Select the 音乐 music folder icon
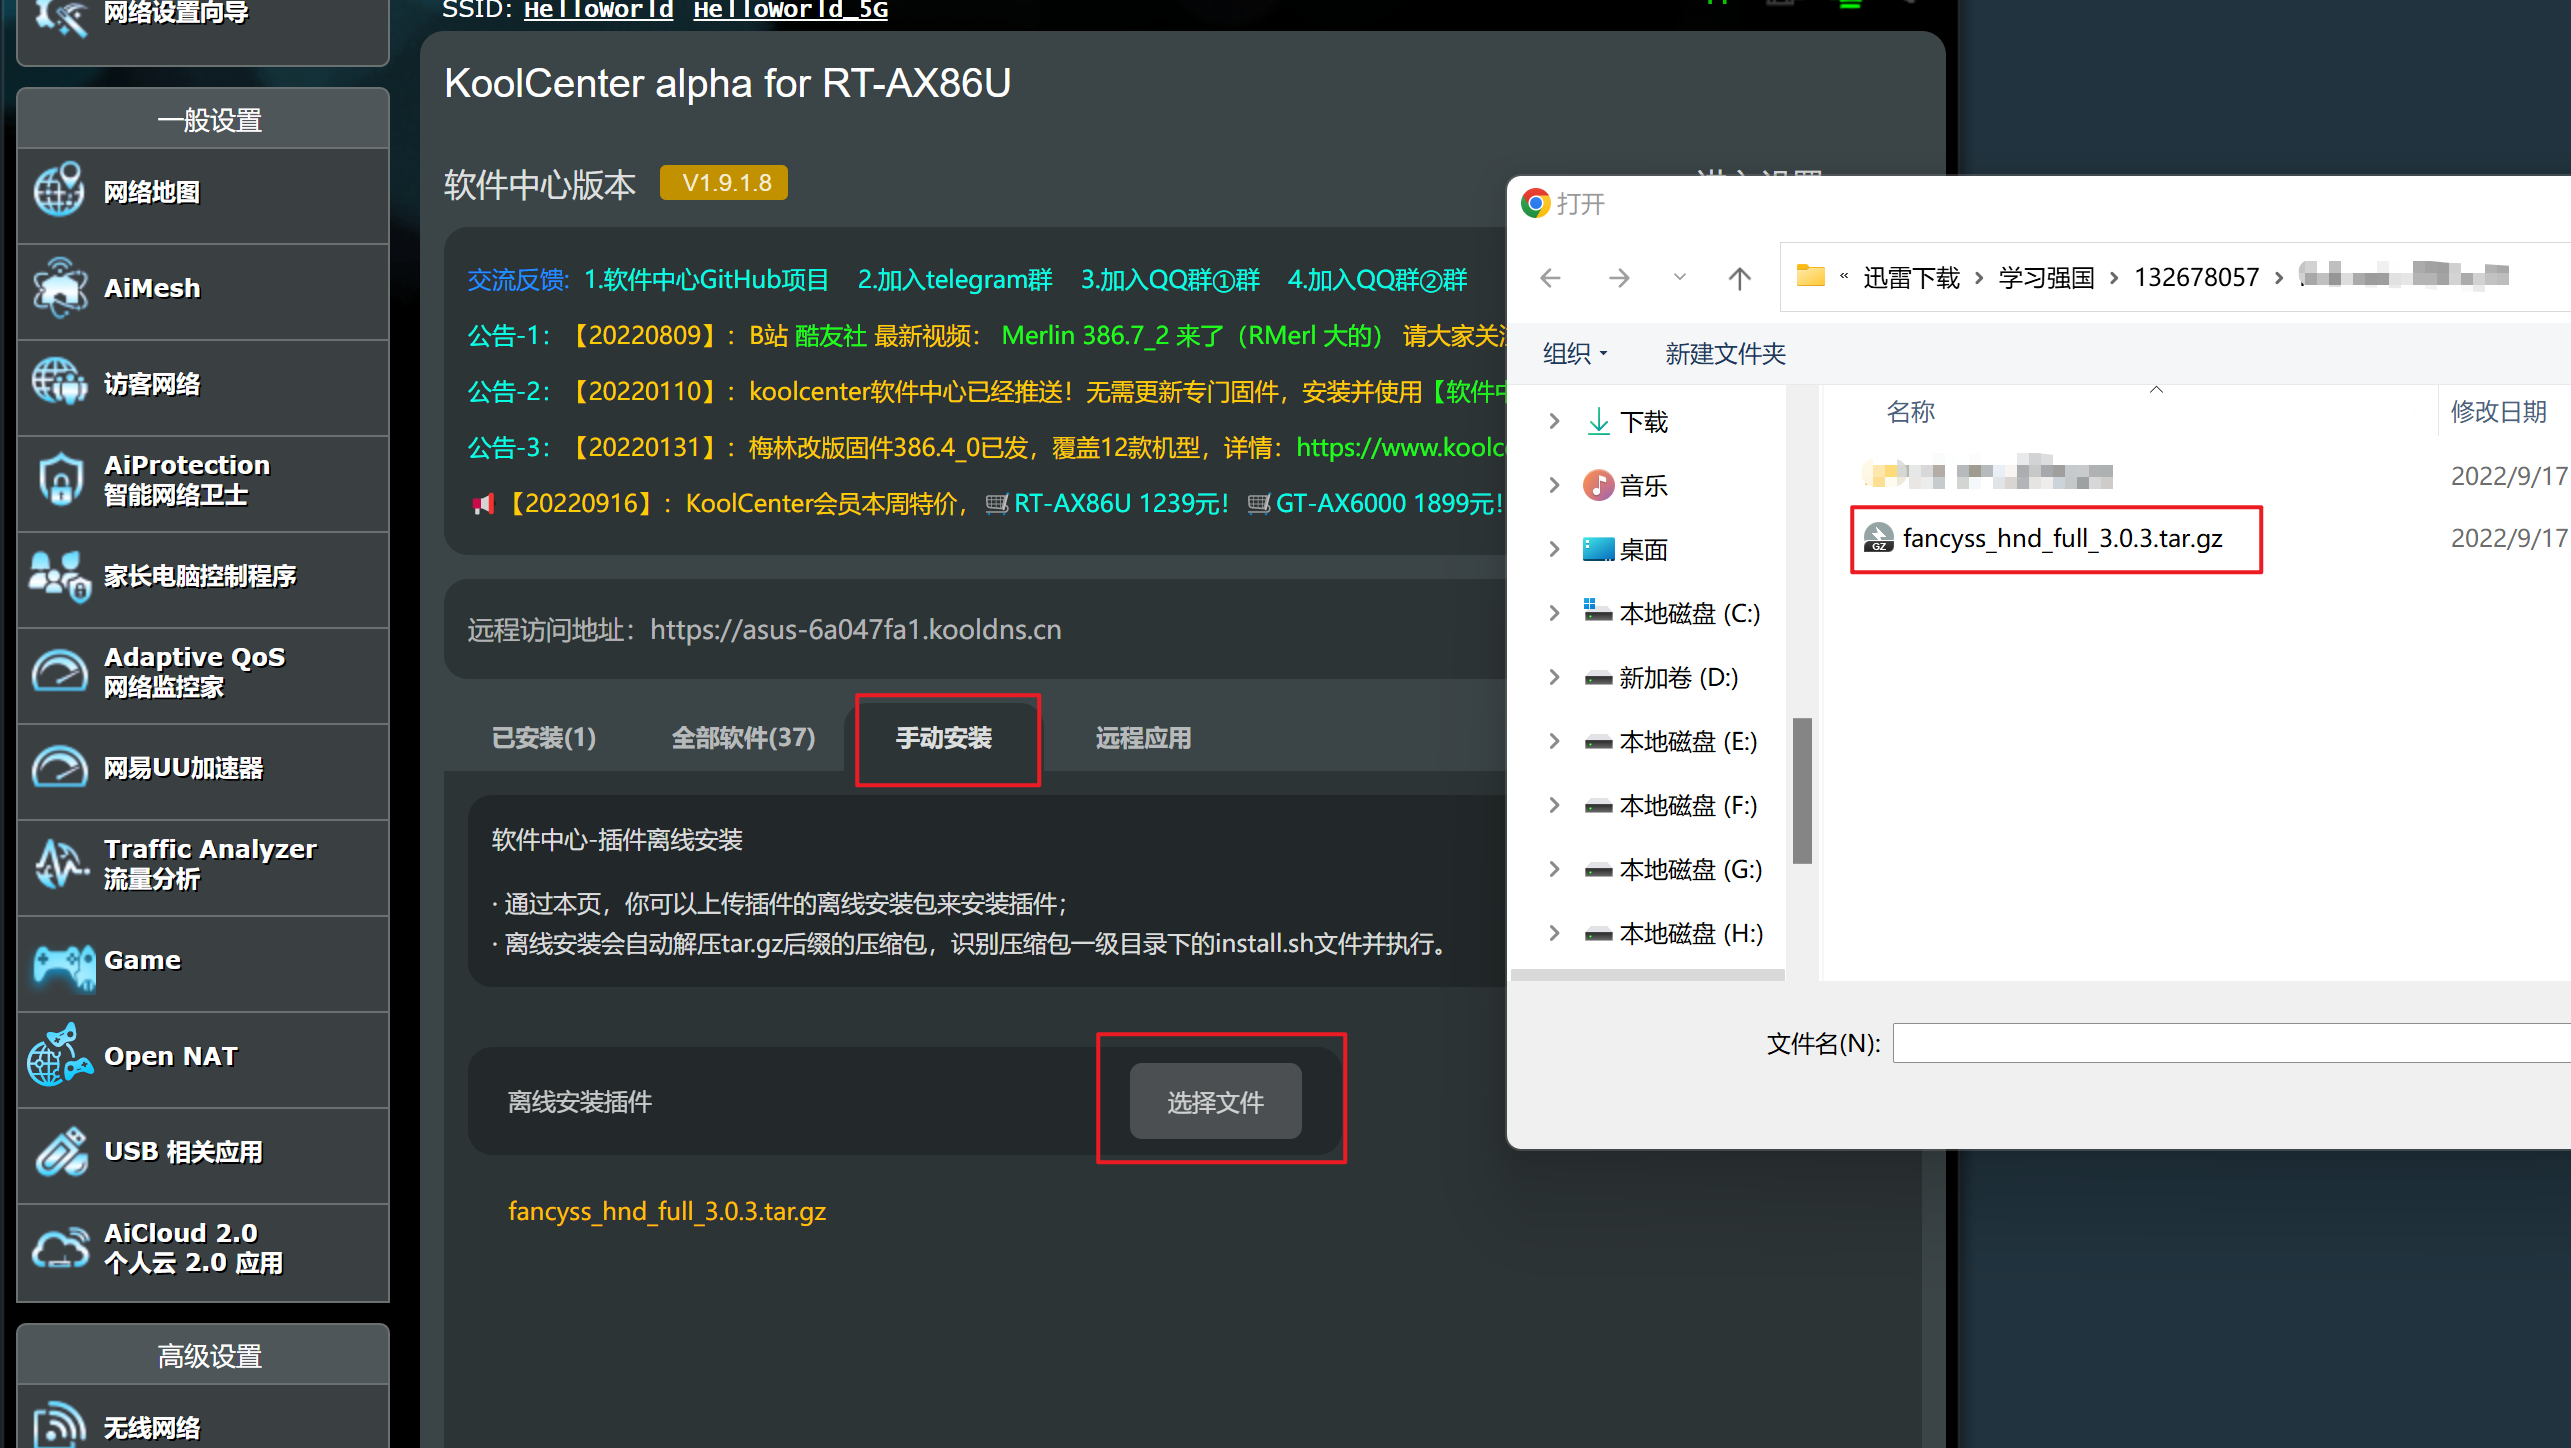 click(x=1598, y=485)
